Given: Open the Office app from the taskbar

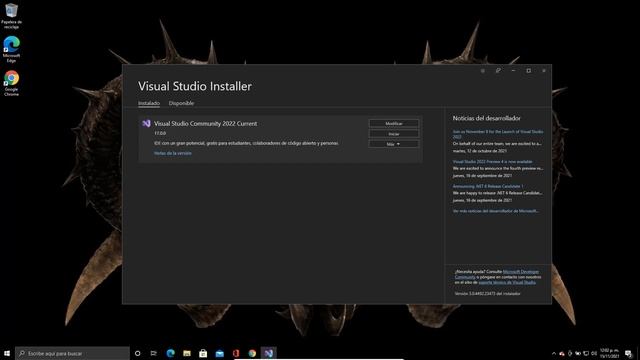Looking at the screenshot, I should click(x=236, y=353).
